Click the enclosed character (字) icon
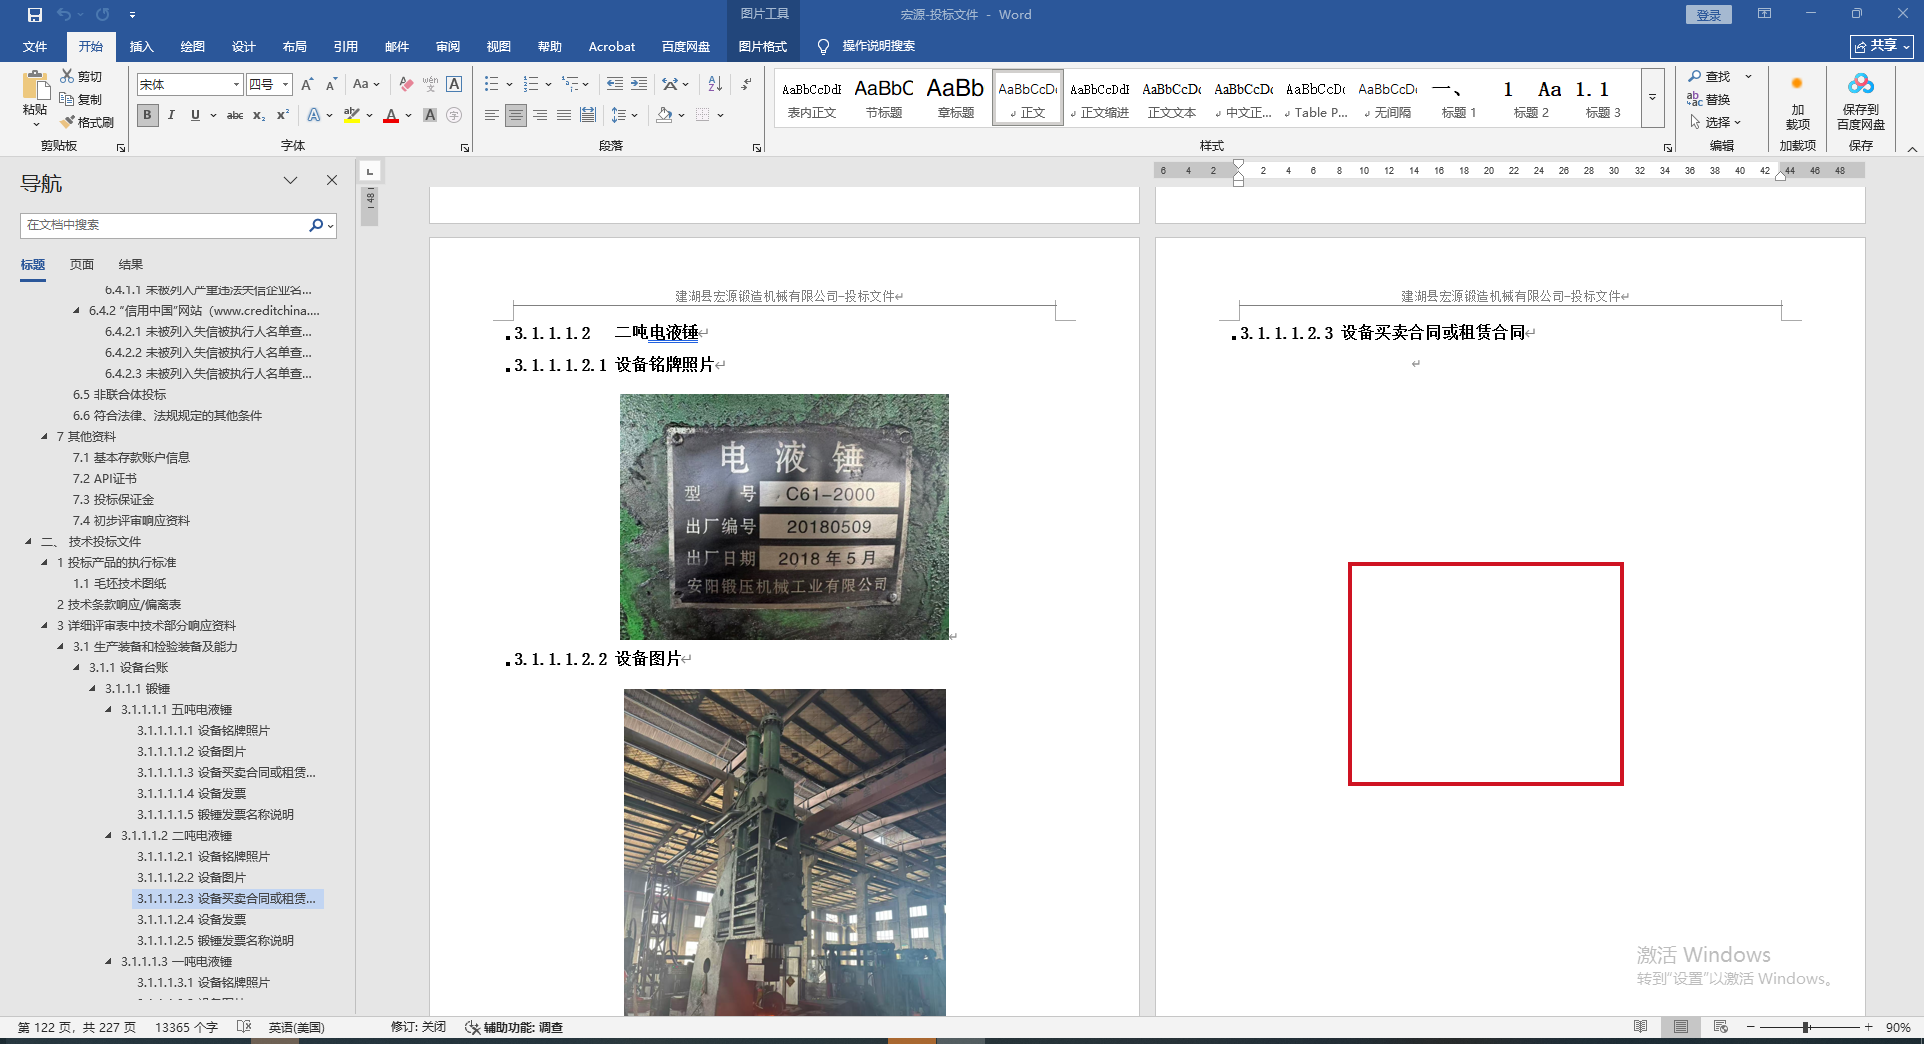The height and width of the screenshot is (1044, 1924). [x=454, y=115]
